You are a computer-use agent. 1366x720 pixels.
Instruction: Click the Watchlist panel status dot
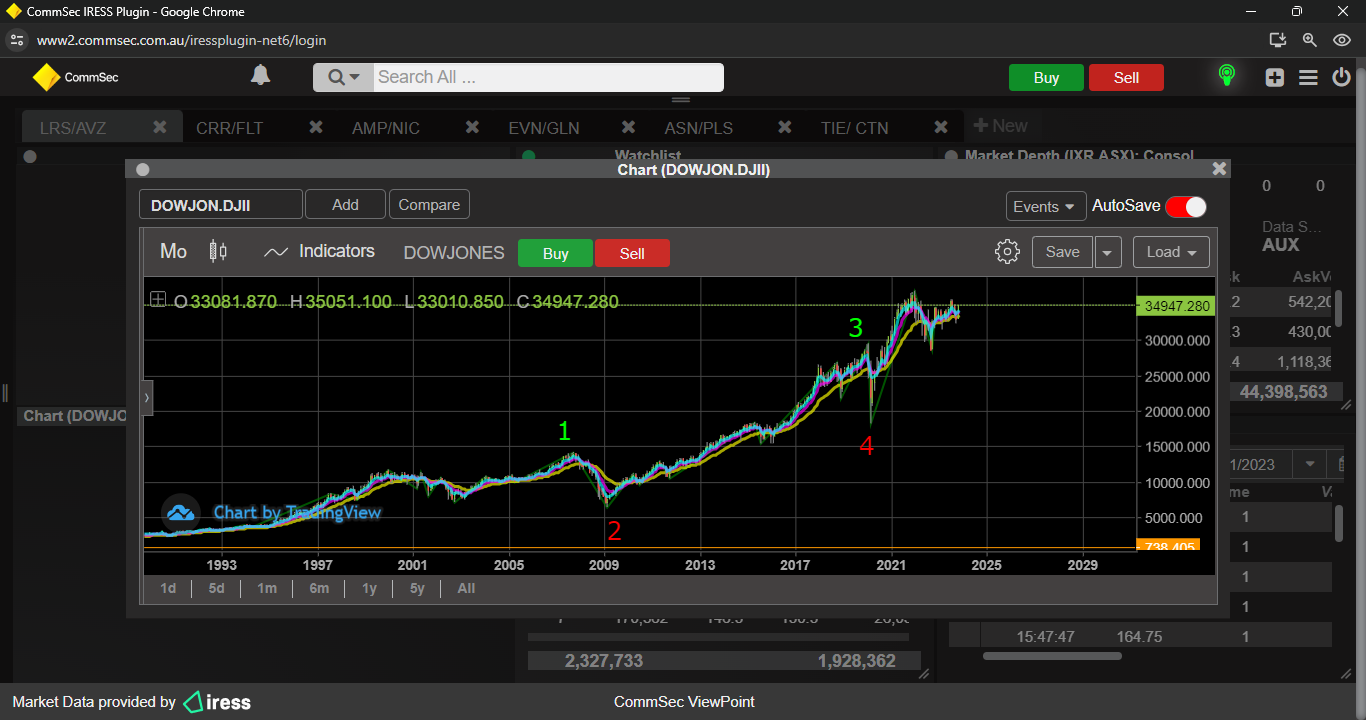(x=529, y=156)
